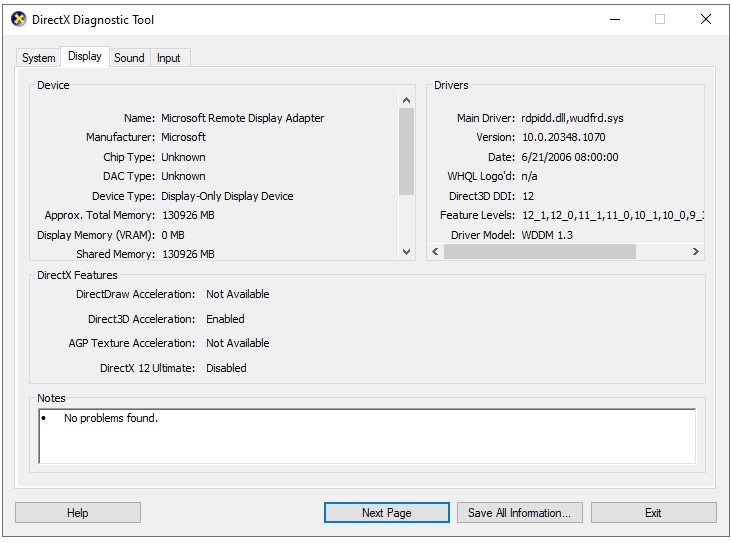Click the 'Direct3D Acceleration:' label

[142, 319]
